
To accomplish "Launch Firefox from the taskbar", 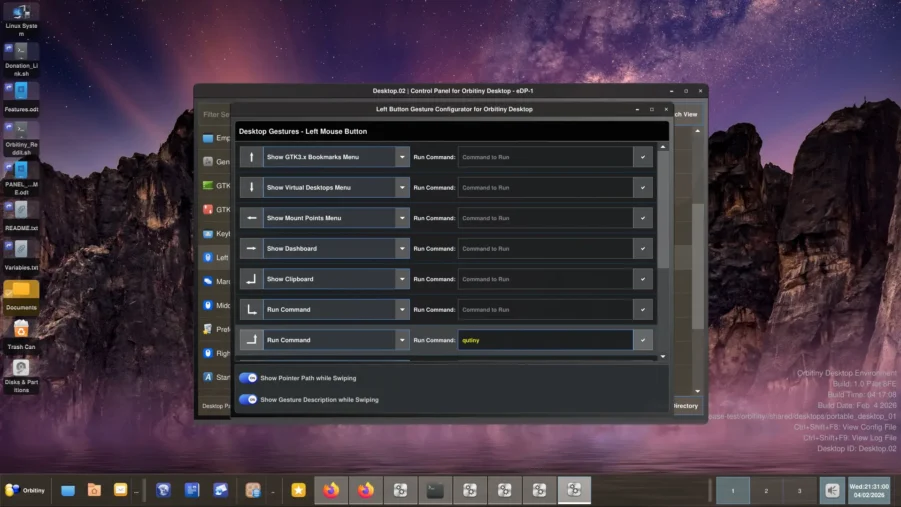I will (x=331, y=490).
